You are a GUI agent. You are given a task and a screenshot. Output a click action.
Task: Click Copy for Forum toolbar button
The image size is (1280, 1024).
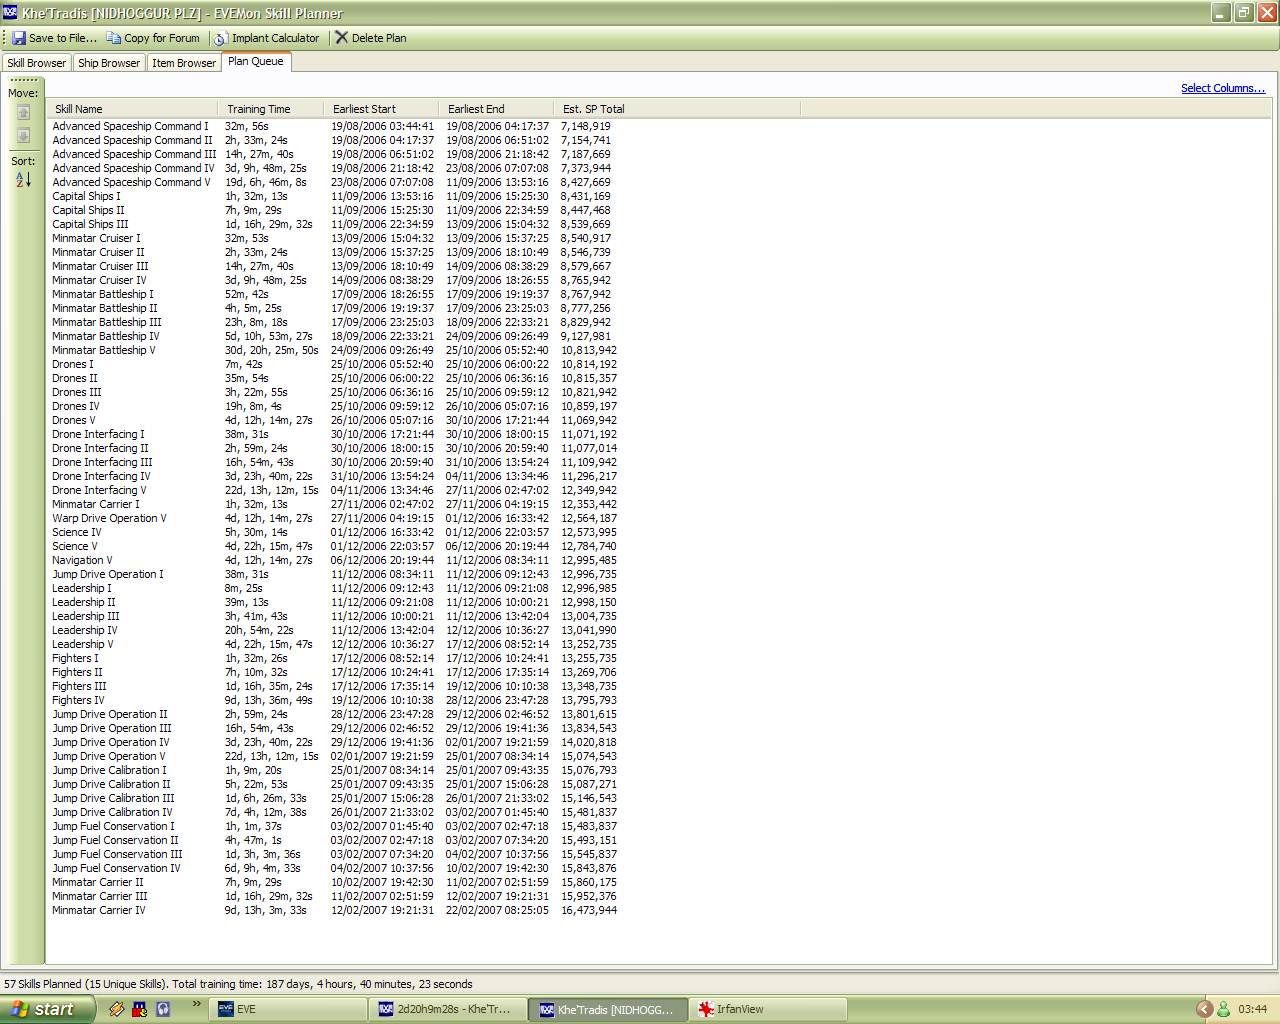coord(153,38)
